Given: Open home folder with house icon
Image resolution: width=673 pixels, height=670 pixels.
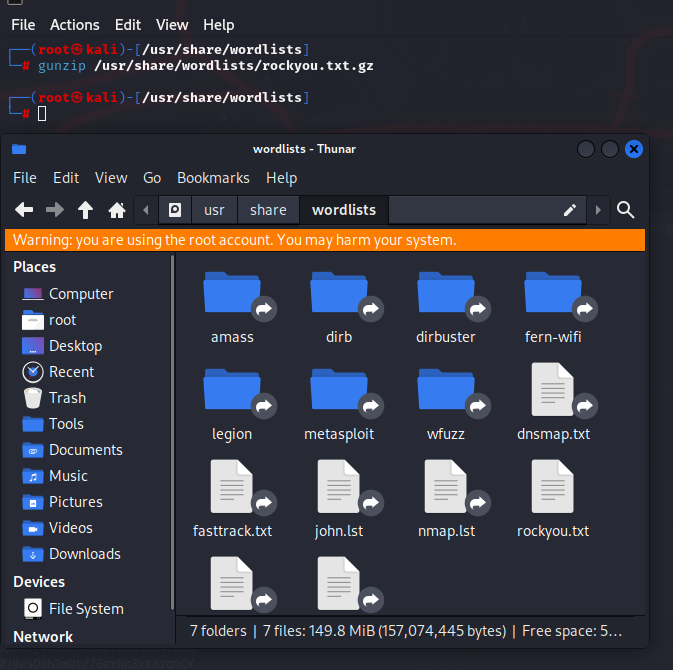Looking at the screenshot, I should coord(117,210).
